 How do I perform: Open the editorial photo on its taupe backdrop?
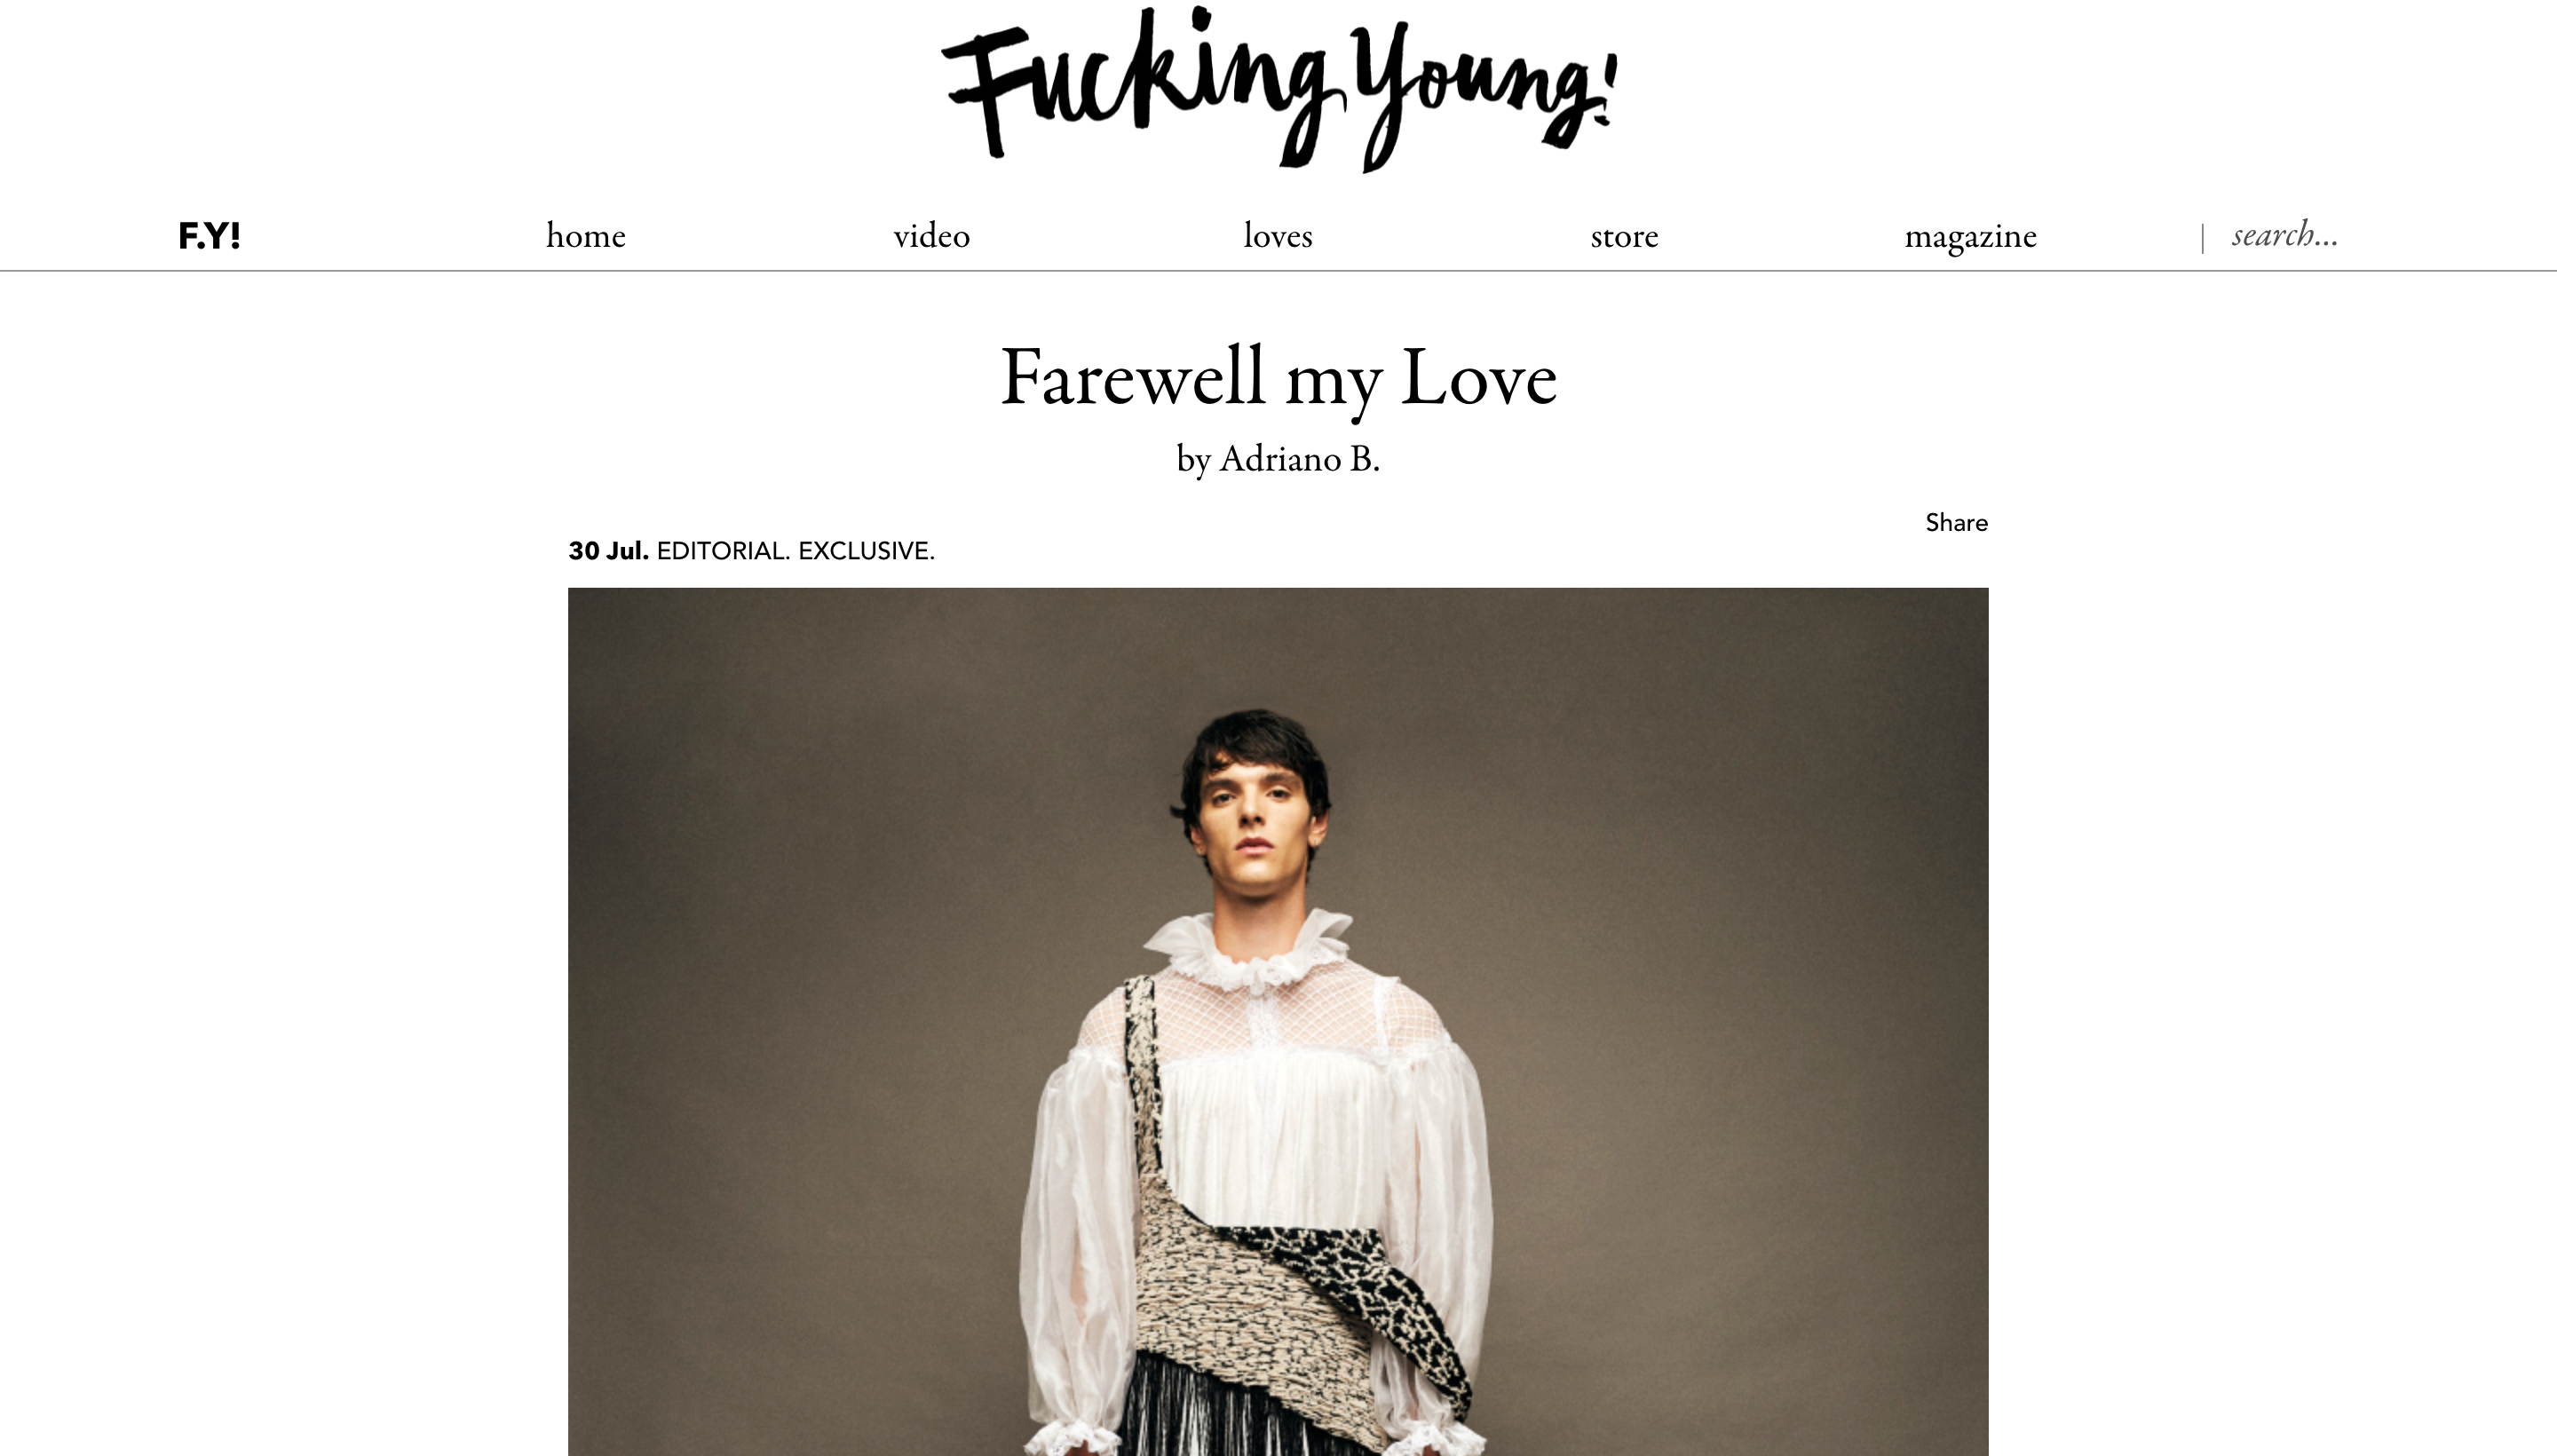[1278, 1022]
